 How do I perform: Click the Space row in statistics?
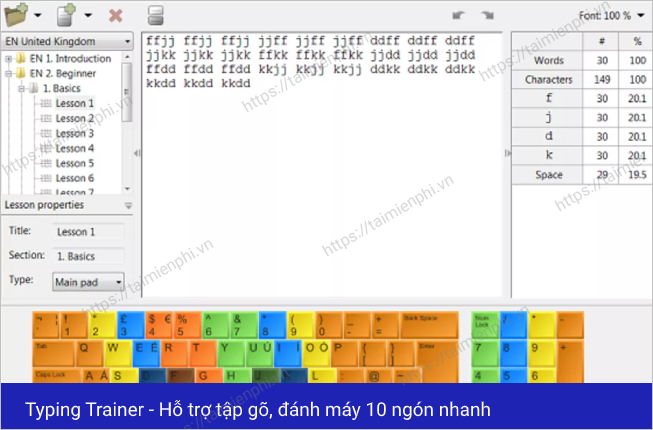point(582,175)
